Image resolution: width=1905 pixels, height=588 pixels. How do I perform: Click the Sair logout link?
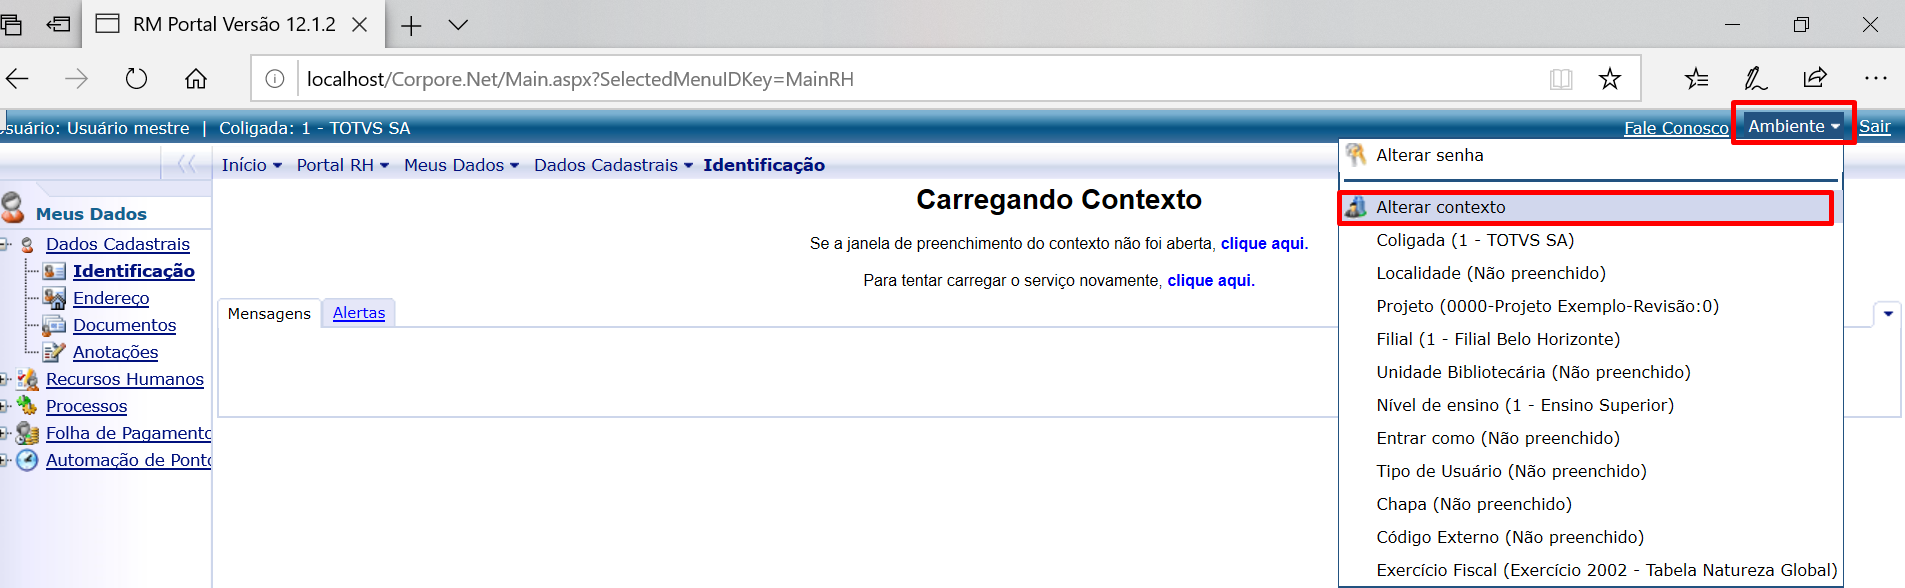click(1875, 126)
